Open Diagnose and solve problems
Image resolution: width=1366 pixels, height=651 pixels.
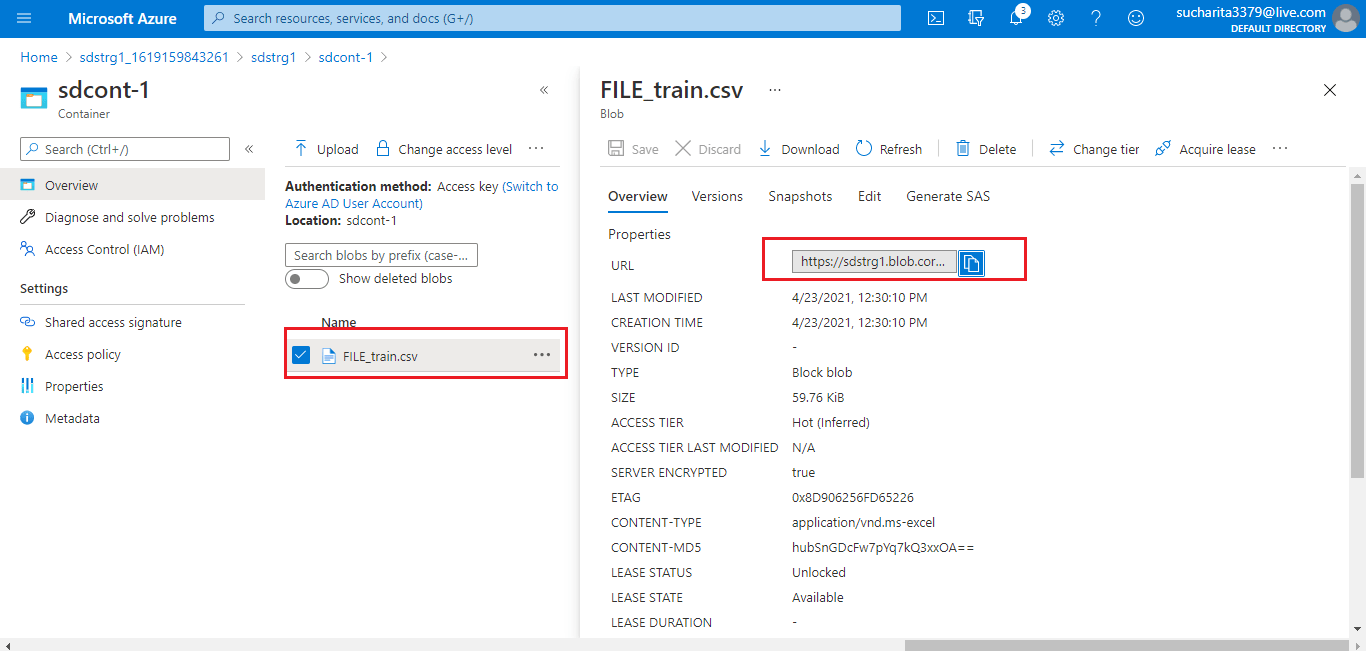point(132,217)
